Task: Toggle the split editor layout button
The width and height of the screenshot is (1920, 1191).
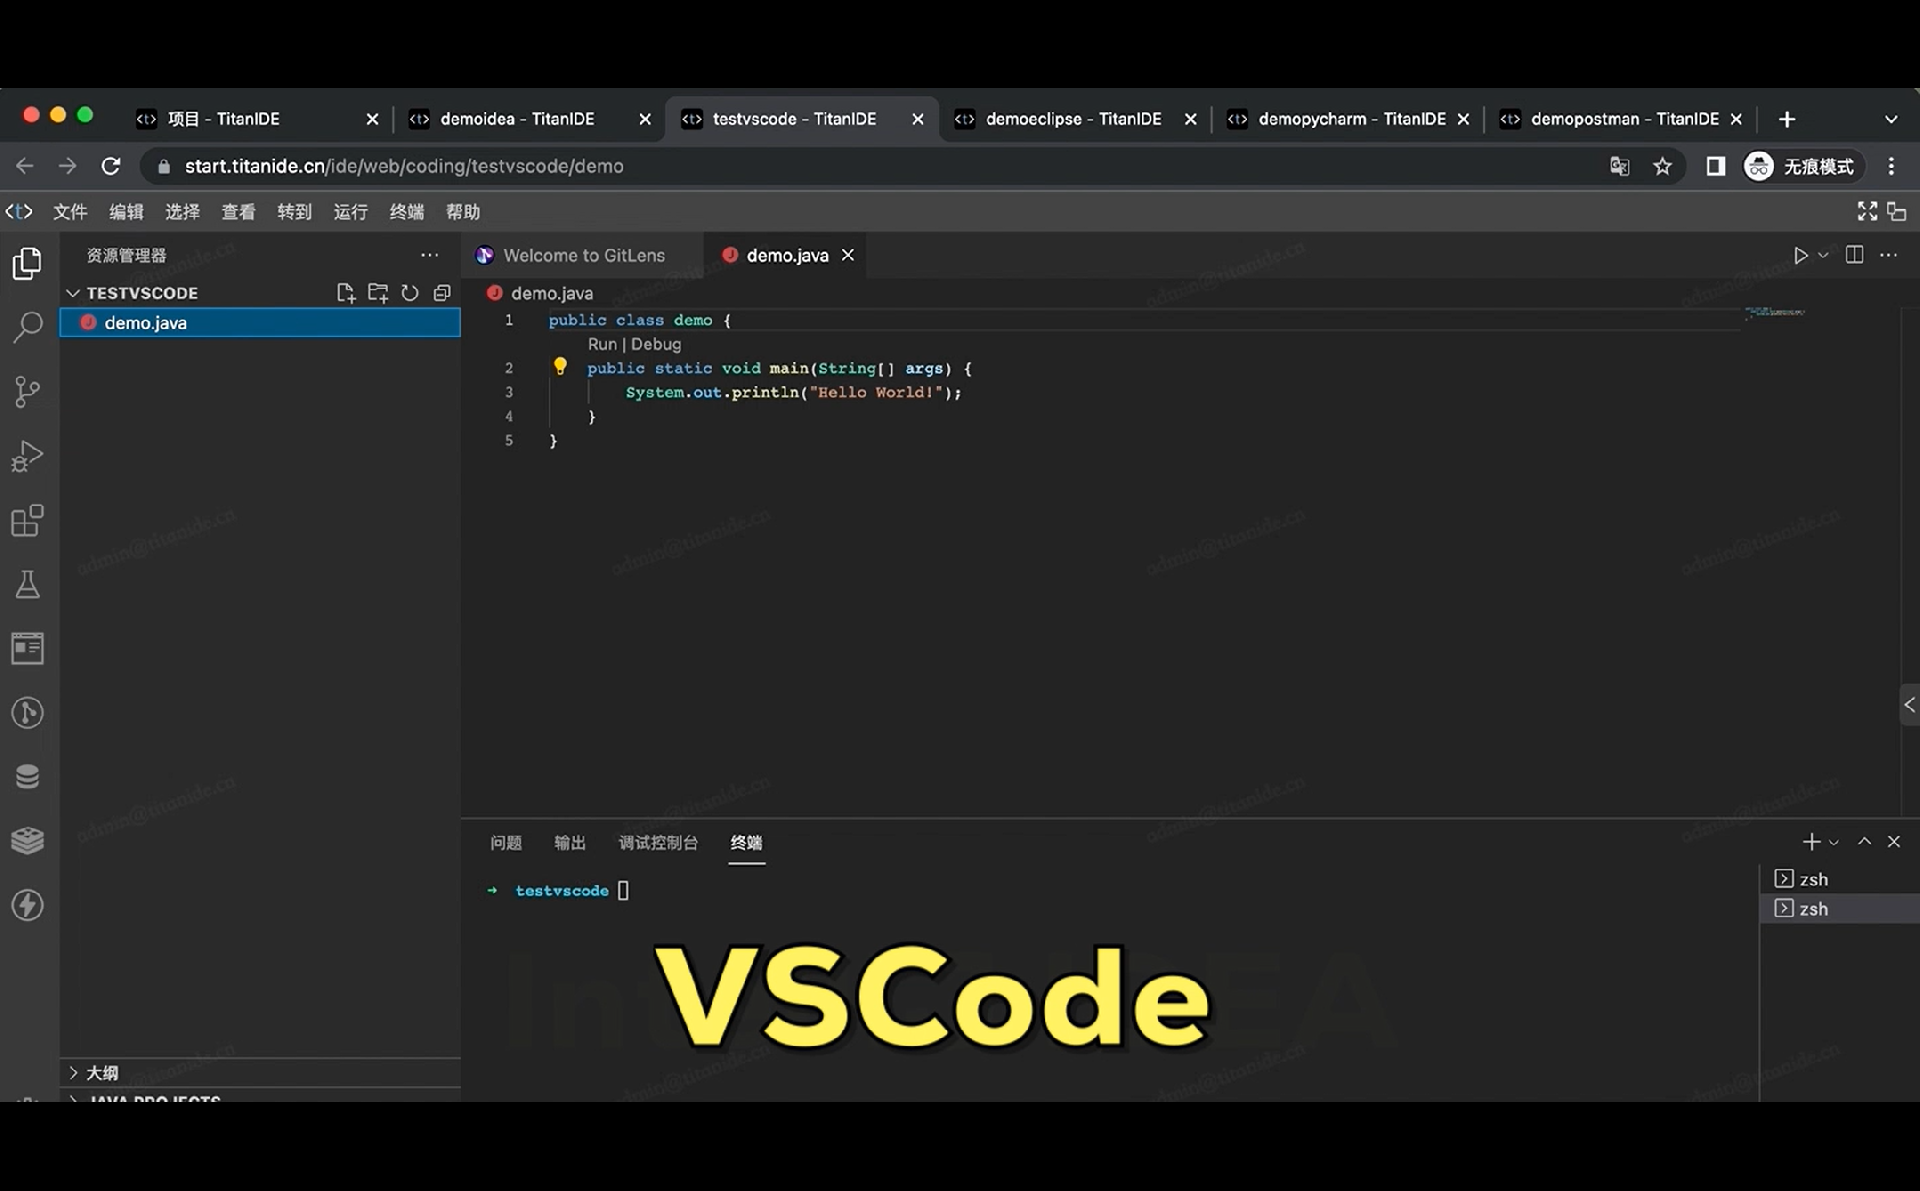Action: pyautogui.click(x=1854, y=255)
